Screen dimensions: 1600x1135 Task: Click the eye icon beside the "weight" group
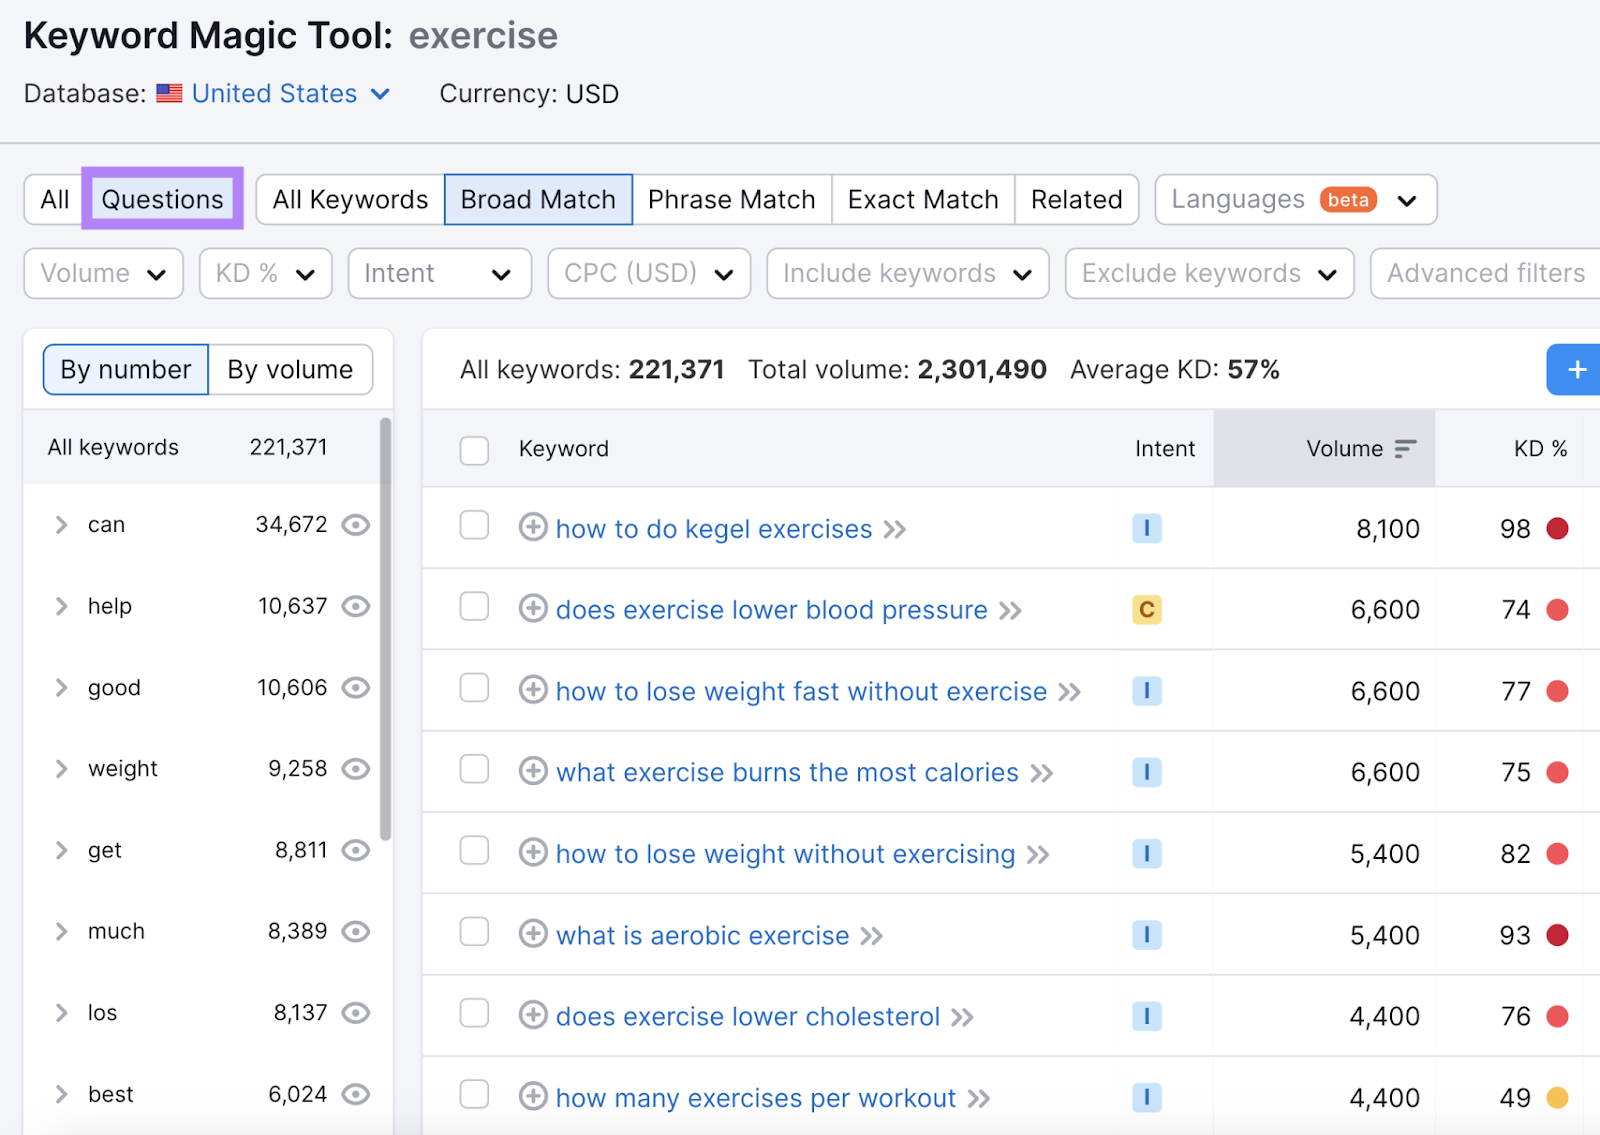pyautogui.click(x=356, y=768)
